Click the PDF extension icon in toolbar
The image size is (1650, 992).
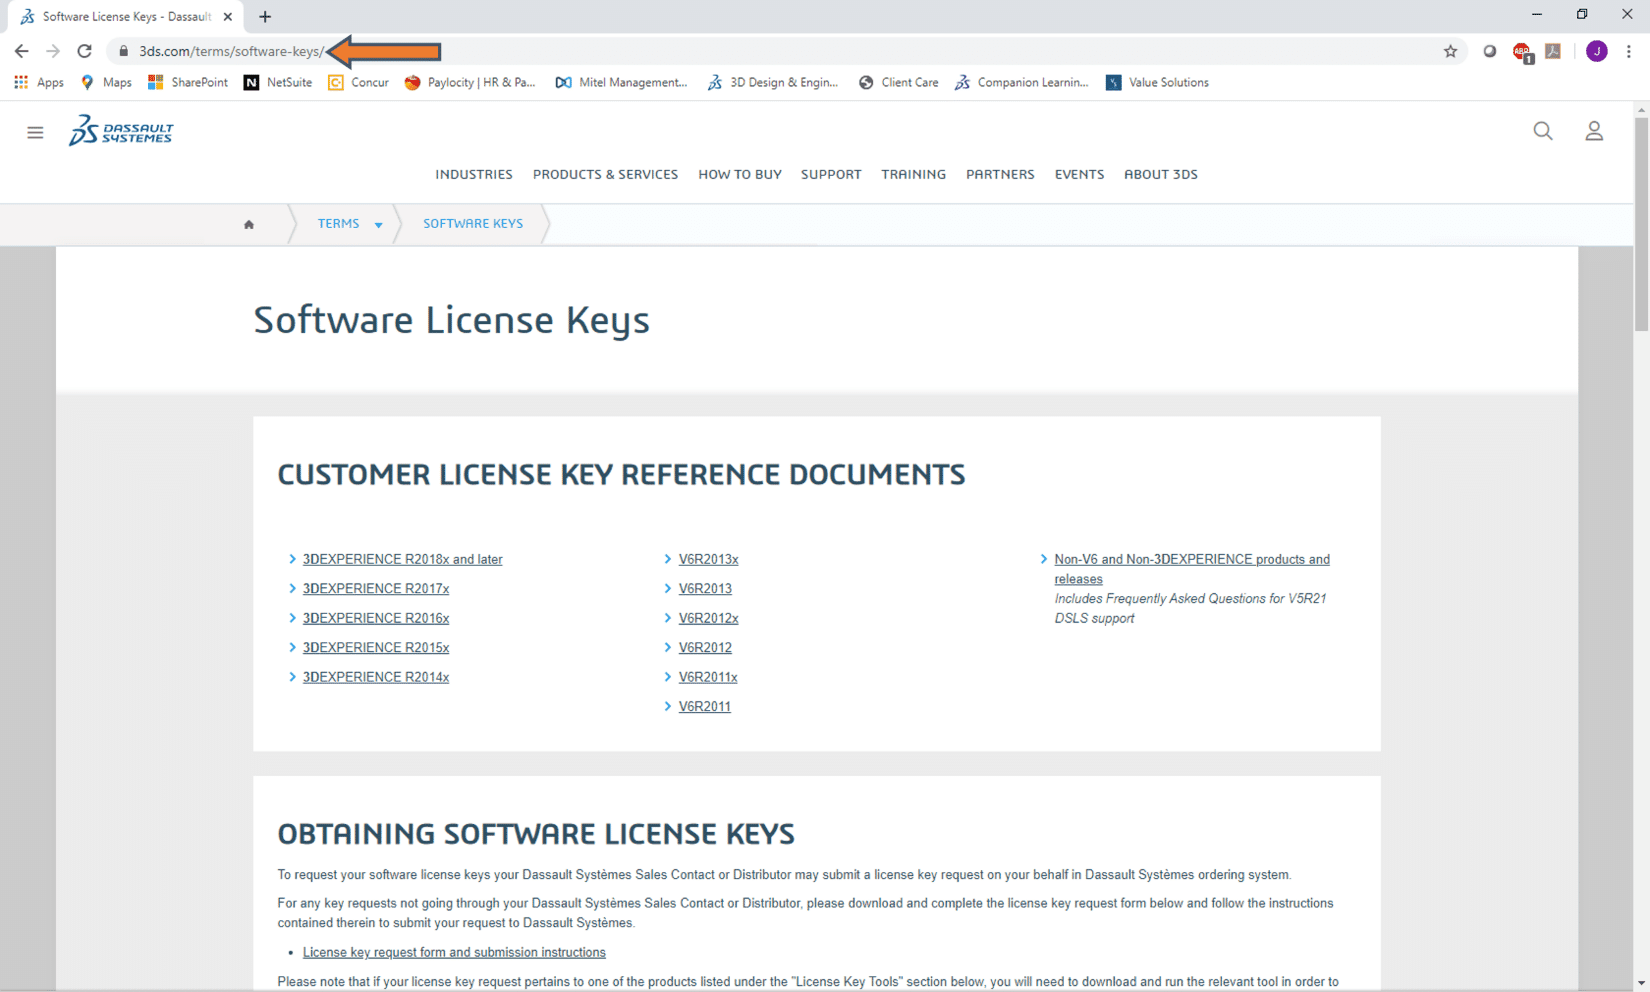[1553, 51]
